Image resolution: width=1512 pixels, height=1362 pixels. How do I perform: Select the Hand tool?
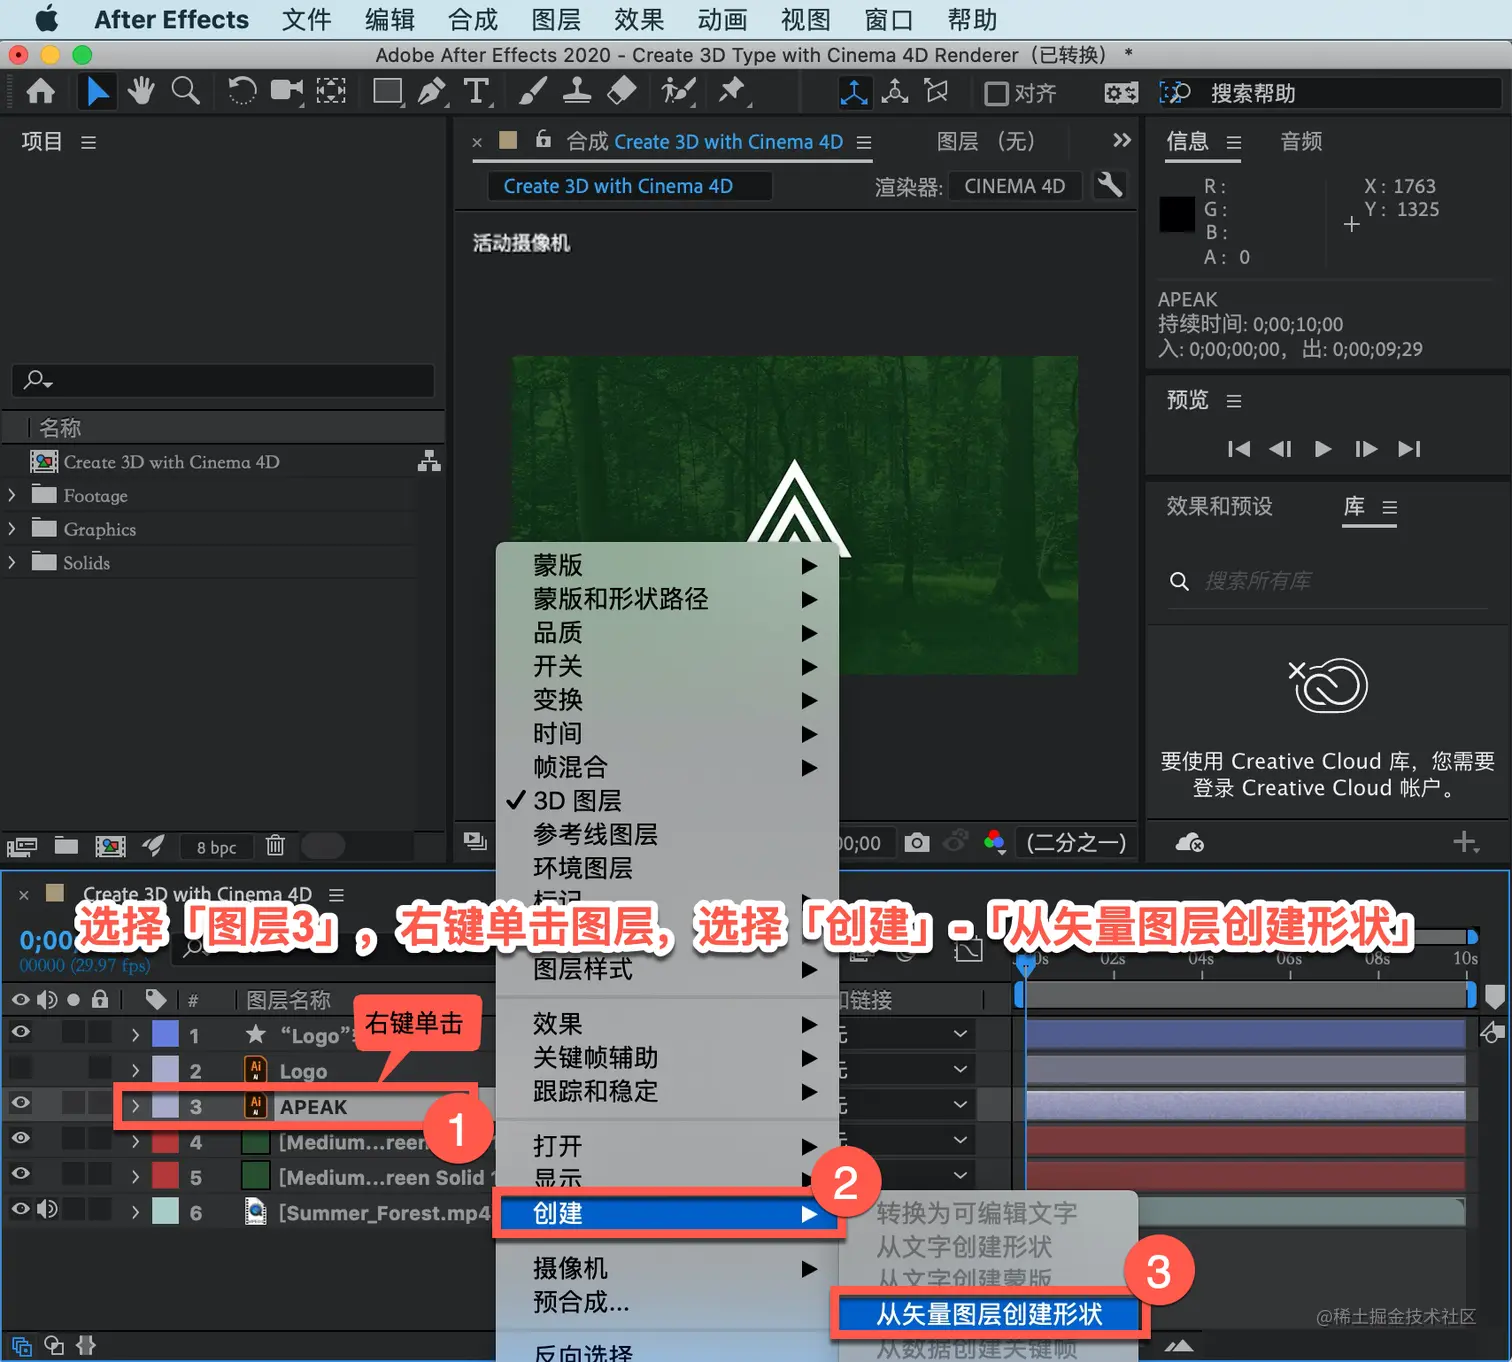tap(141, 92)
